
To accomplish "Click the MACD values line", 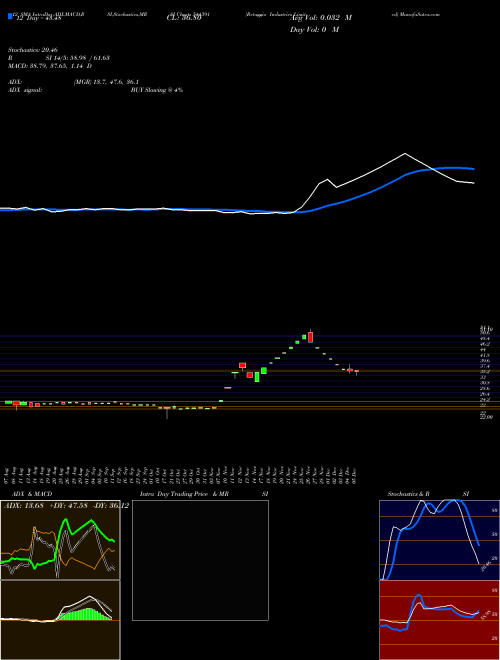I will [x=50, y=66].
